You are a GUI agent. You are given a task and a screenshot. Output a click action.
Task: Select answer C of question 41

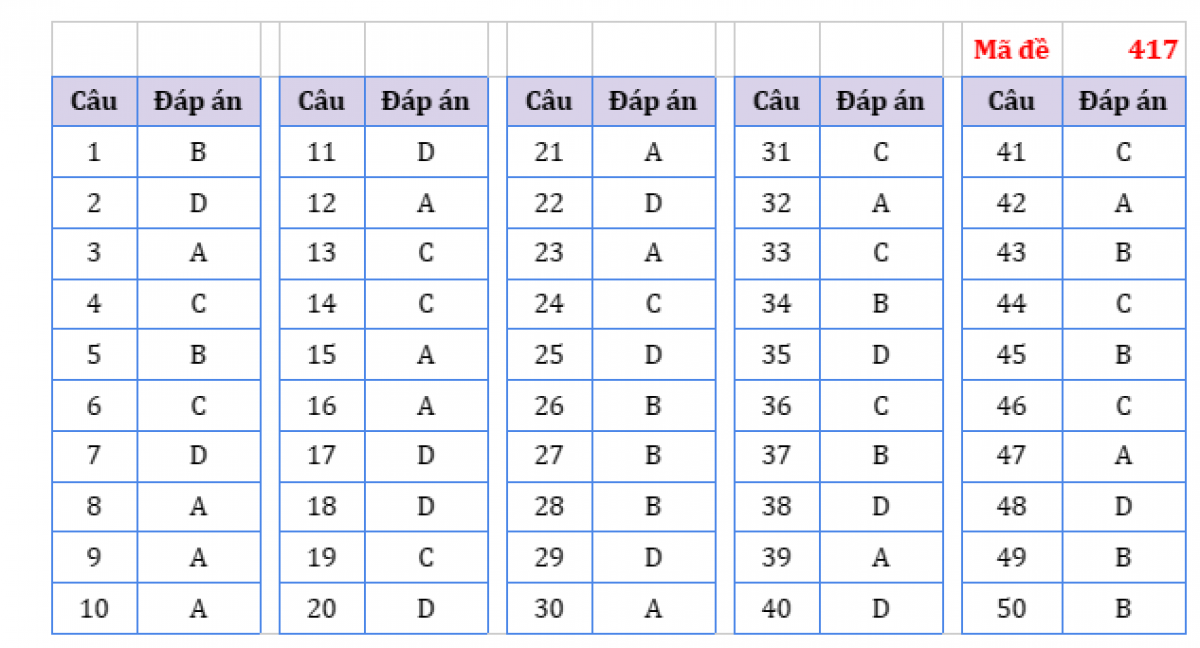pyautogui.click(x=1124, y=152)
